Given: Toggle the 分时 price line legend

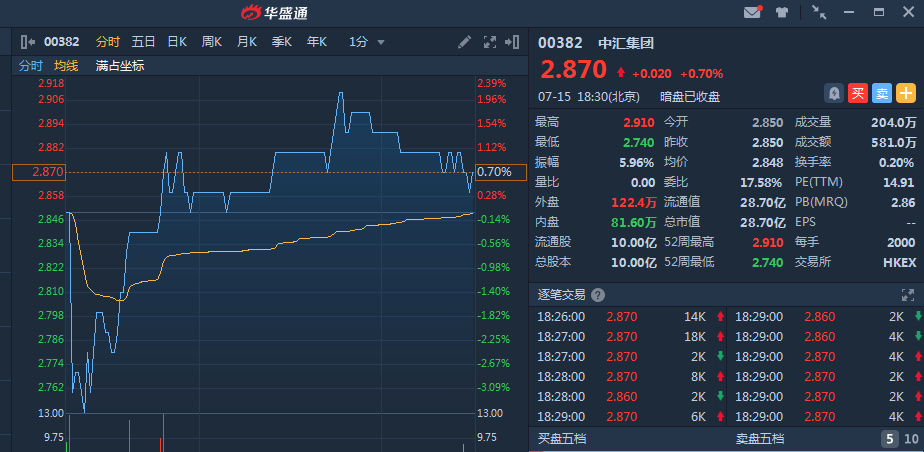Looking at the screenshot, I should pyautogui.click(x=31, y=66).
